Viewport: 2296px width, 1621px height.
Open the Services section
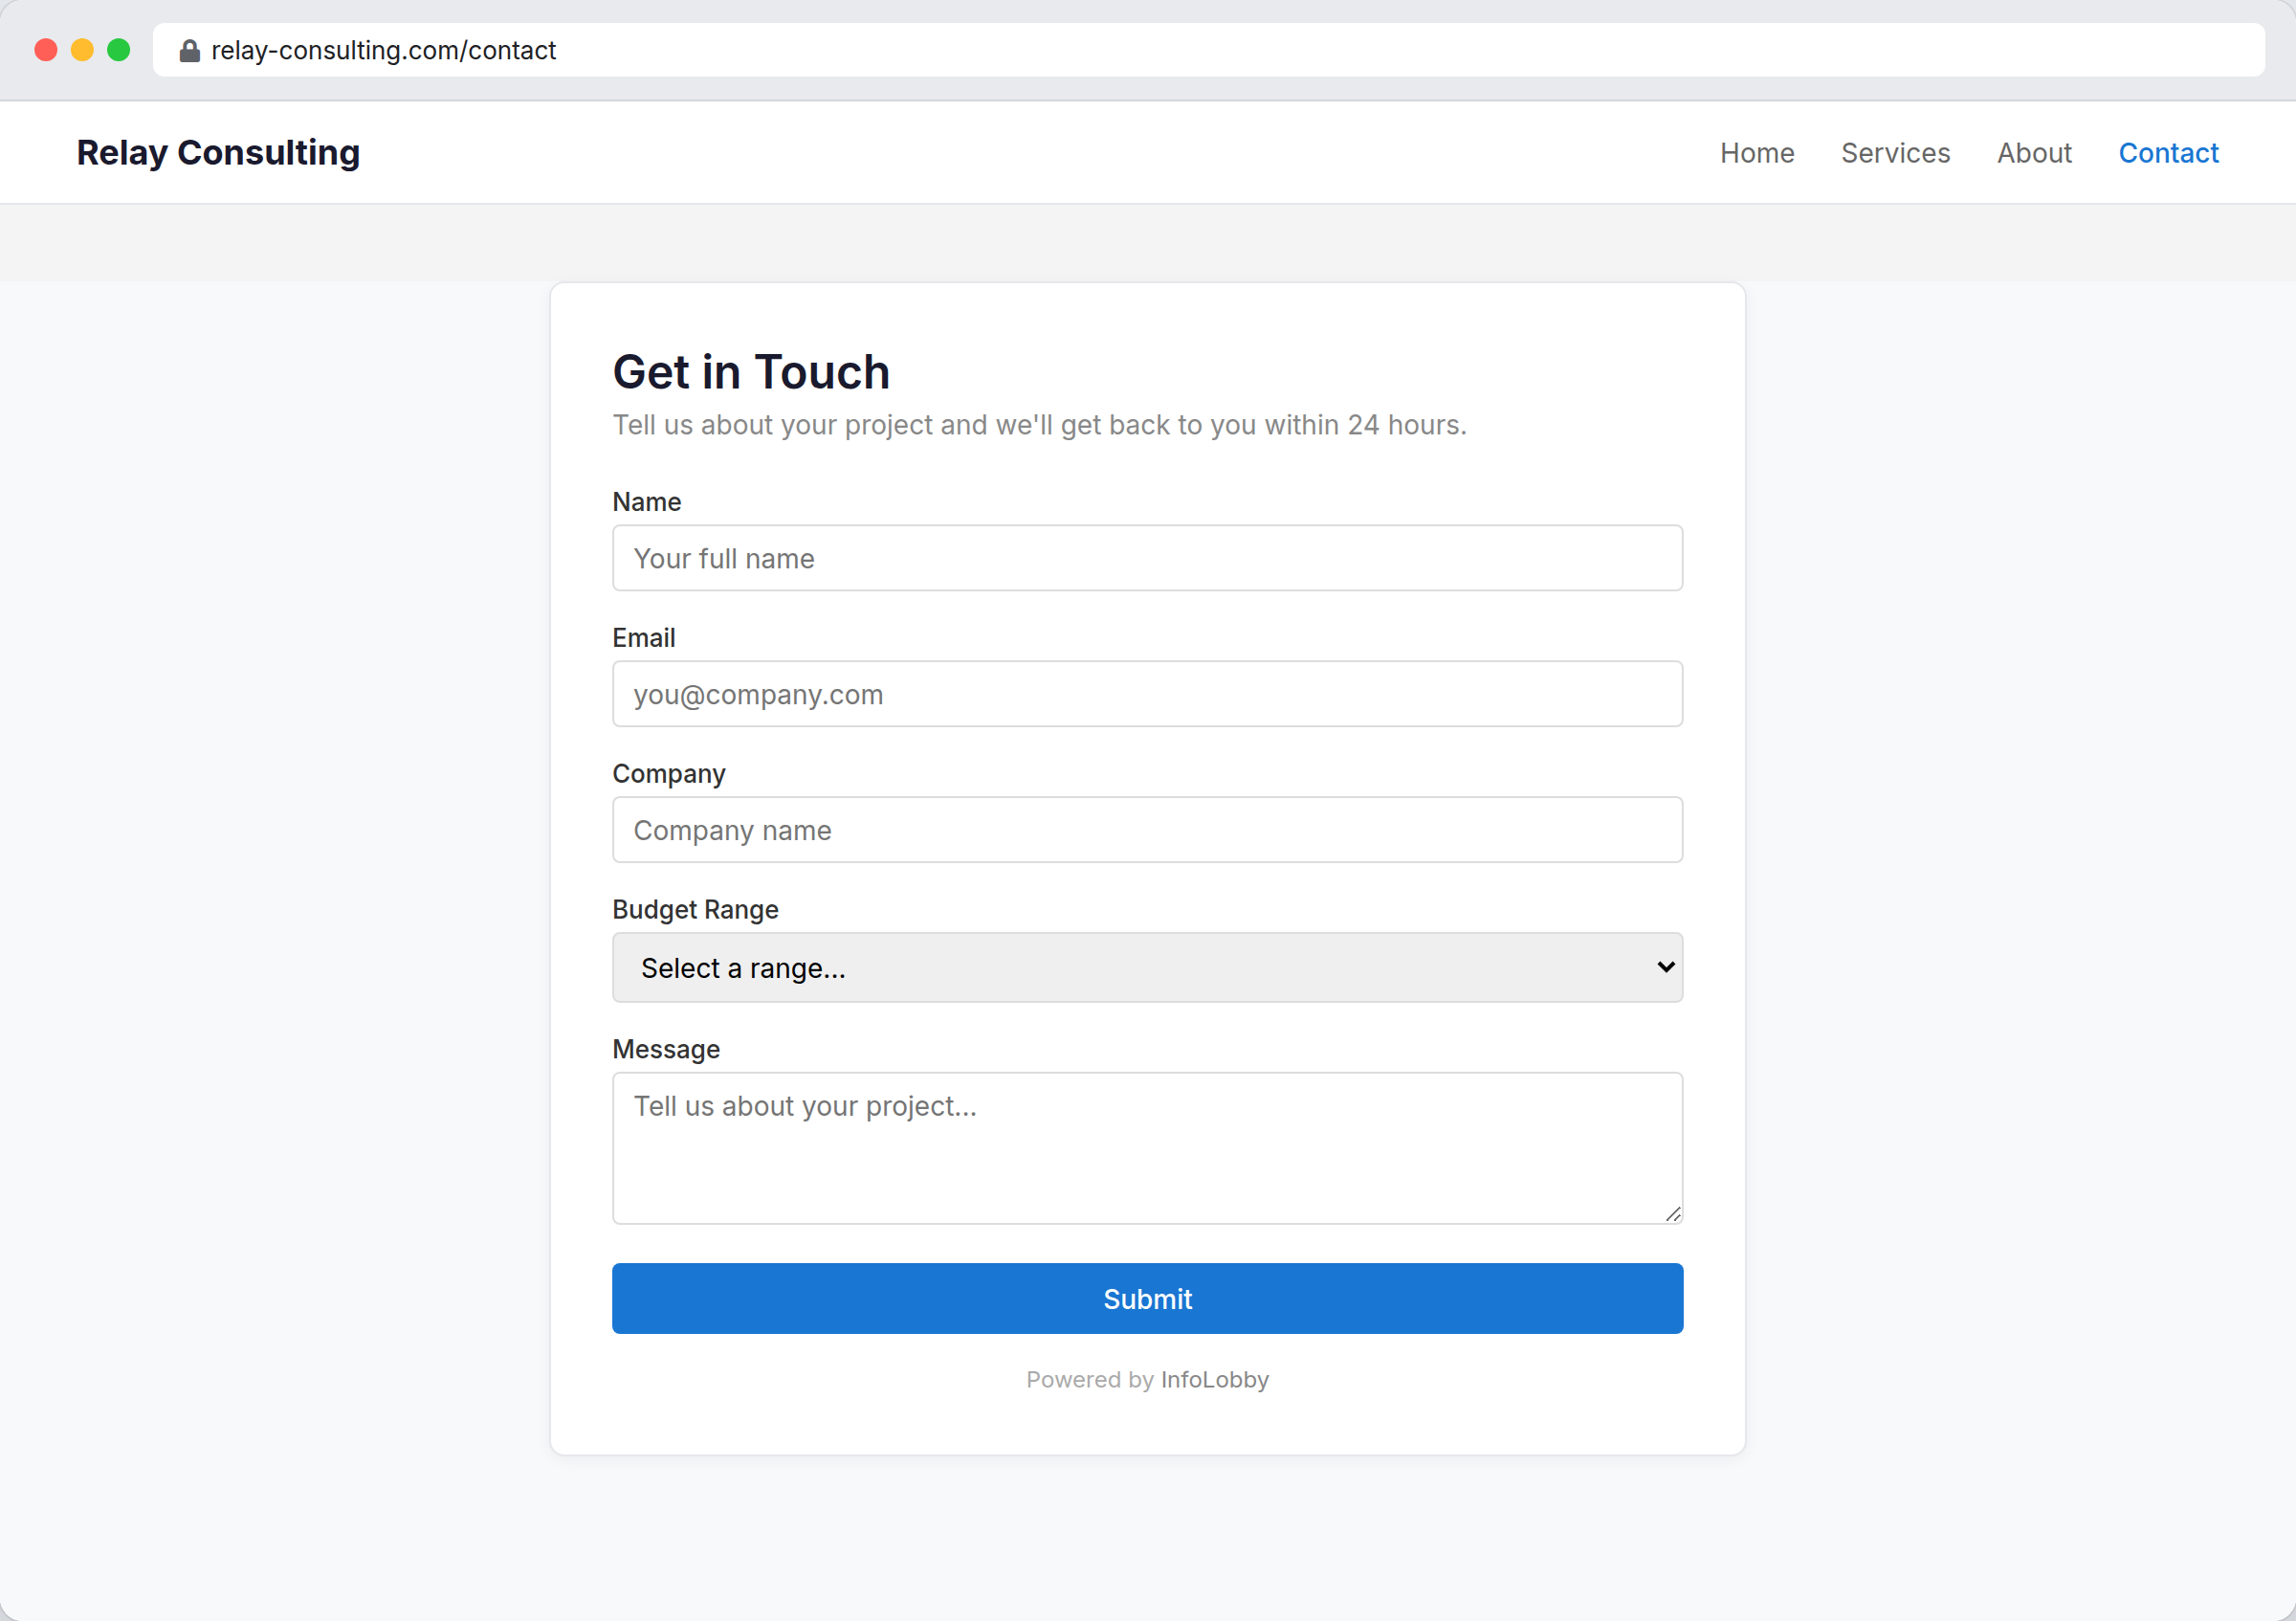(1895, 152)
